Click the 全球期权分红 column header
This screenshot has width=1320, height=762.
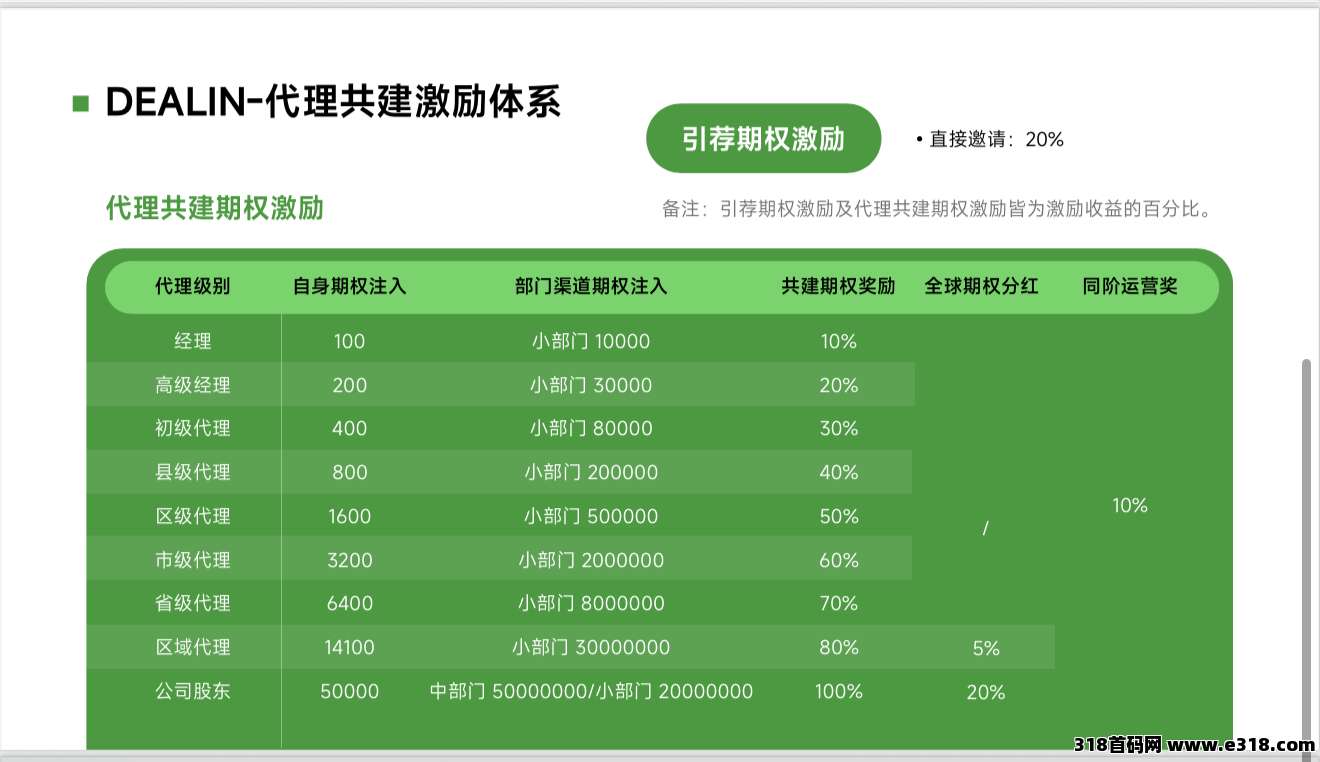coord(981,286)
